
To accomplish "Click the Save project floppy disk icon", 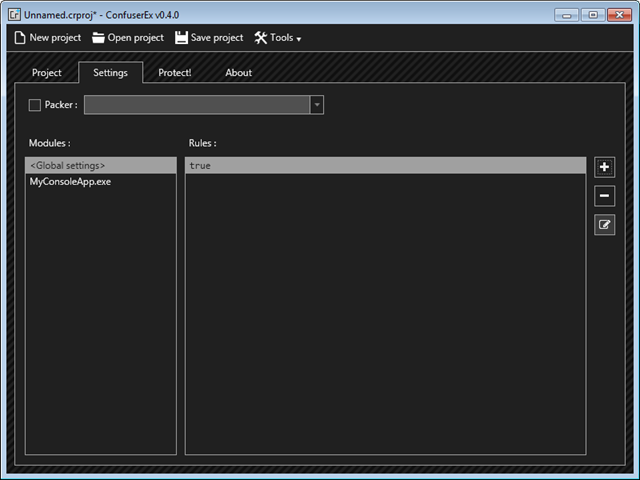I will point(181,38).
